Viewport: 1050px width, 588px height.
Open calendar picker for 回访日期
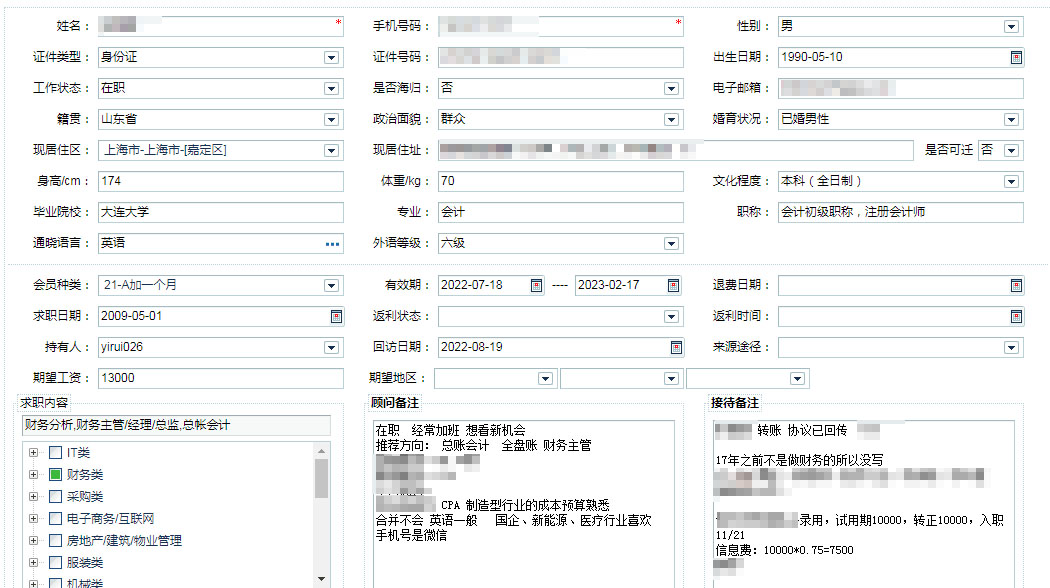coord(676,348)
